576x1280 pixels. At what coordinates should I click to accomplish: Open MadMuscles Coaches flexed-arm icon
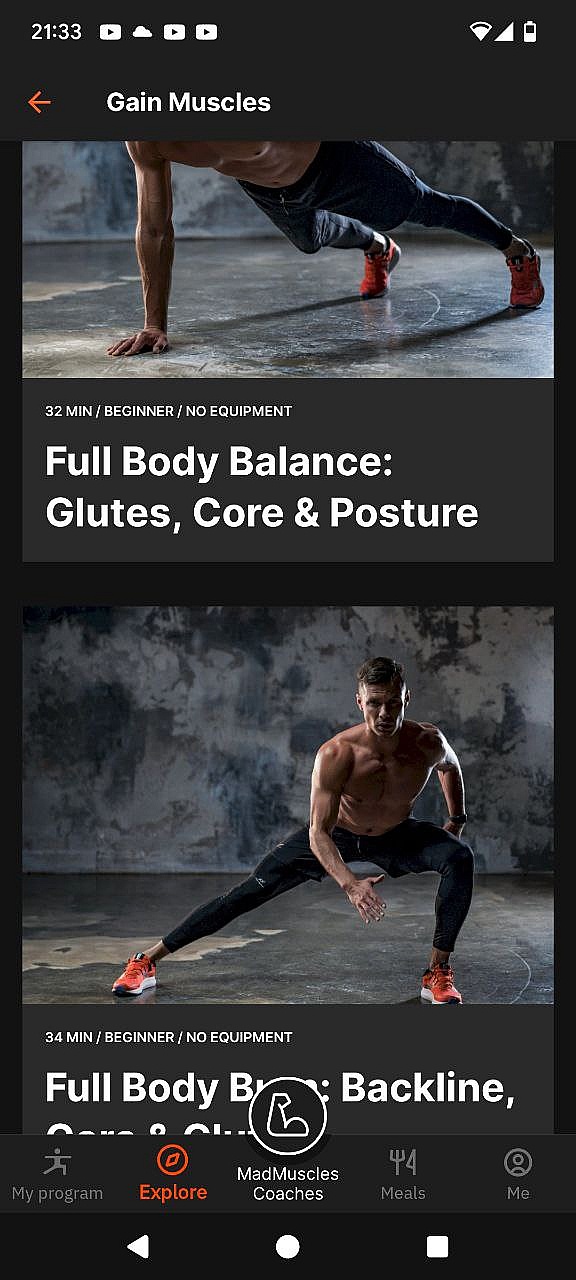click(288, 1116)
